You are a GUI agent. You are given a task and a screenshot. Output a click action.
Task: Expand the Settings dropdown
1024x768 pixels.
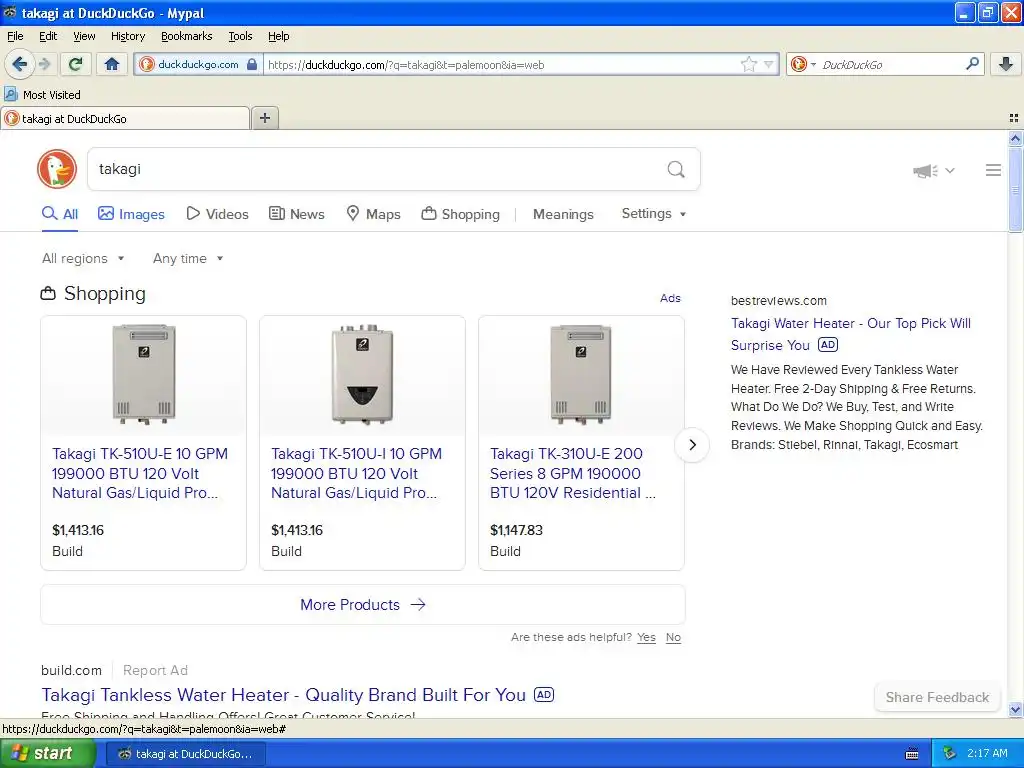click(654, 214)
